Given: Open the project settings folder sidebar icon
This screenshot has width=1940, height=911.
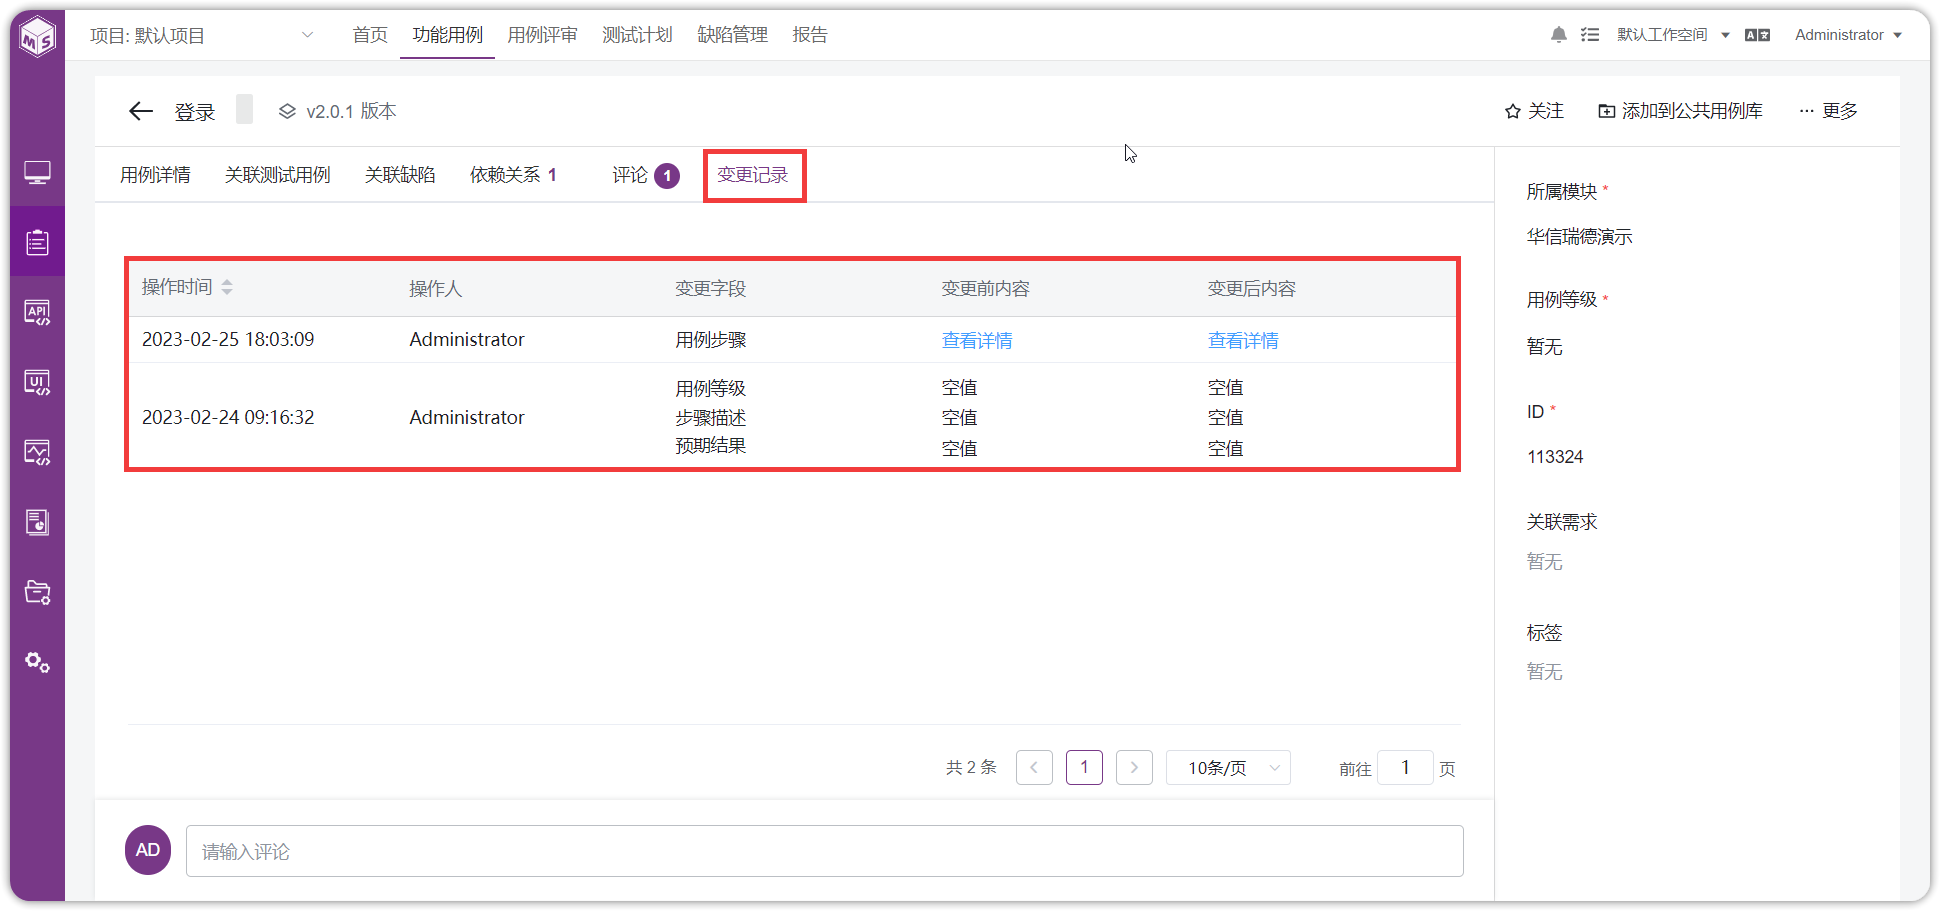Looking at the screenshot, I should 38,592.
